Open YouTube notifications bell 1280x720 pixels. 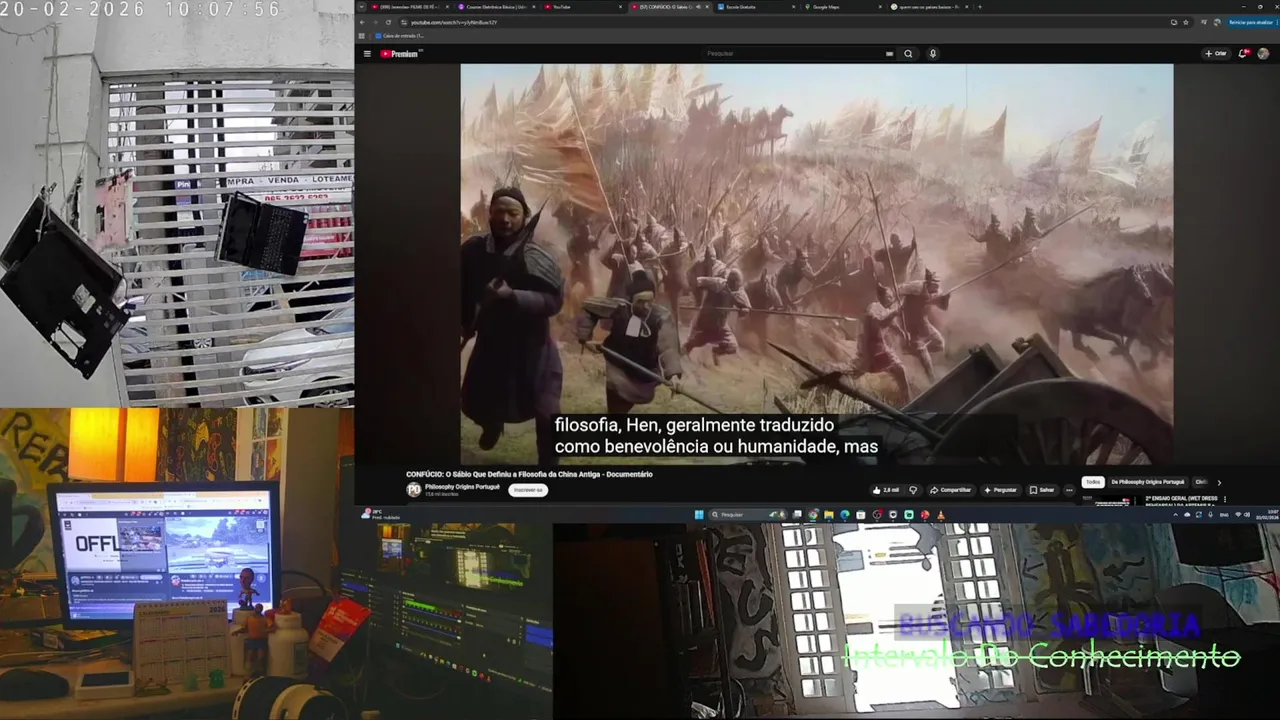[x=1243, y=54]
